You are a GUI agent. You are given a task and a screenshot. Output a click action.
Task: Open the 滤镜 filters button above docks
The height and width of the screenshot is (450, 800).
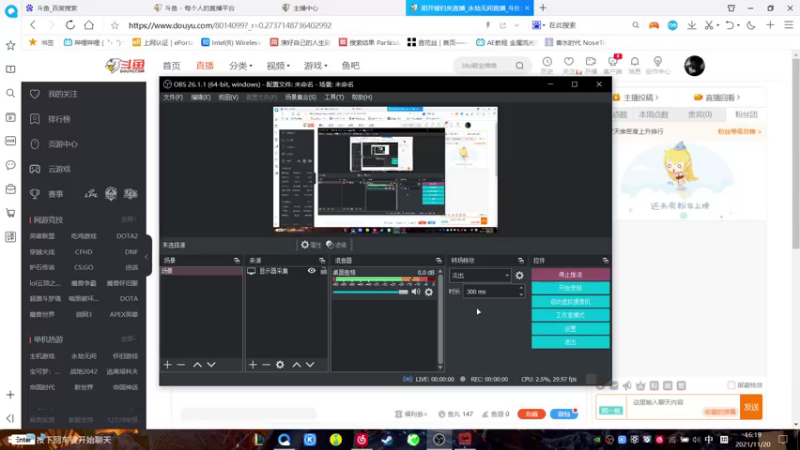pyautogui.click(x=336, y=245)
